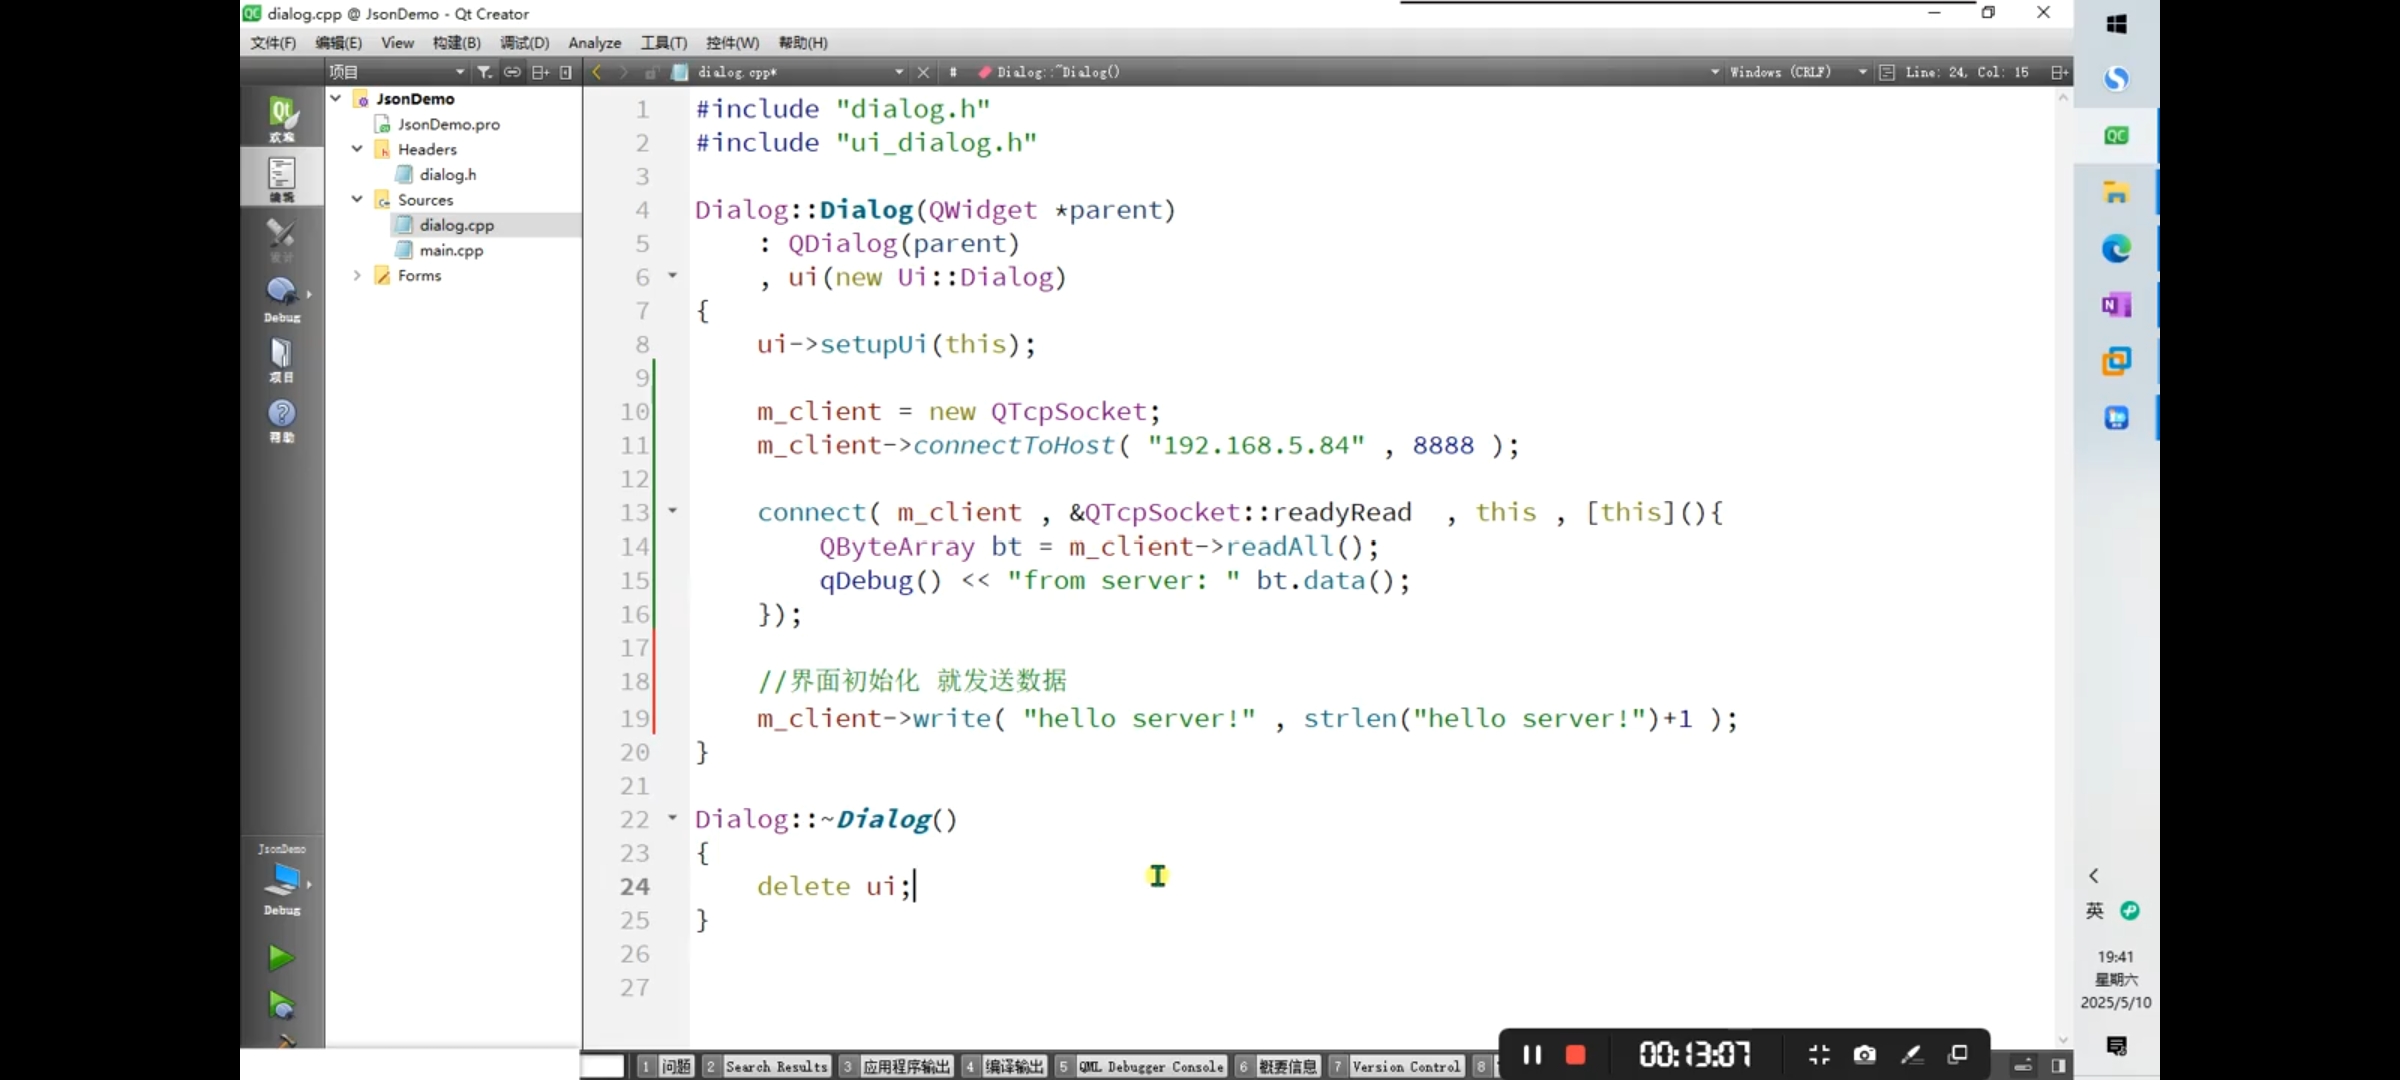Split the project side panel

[x=540, y=72]
